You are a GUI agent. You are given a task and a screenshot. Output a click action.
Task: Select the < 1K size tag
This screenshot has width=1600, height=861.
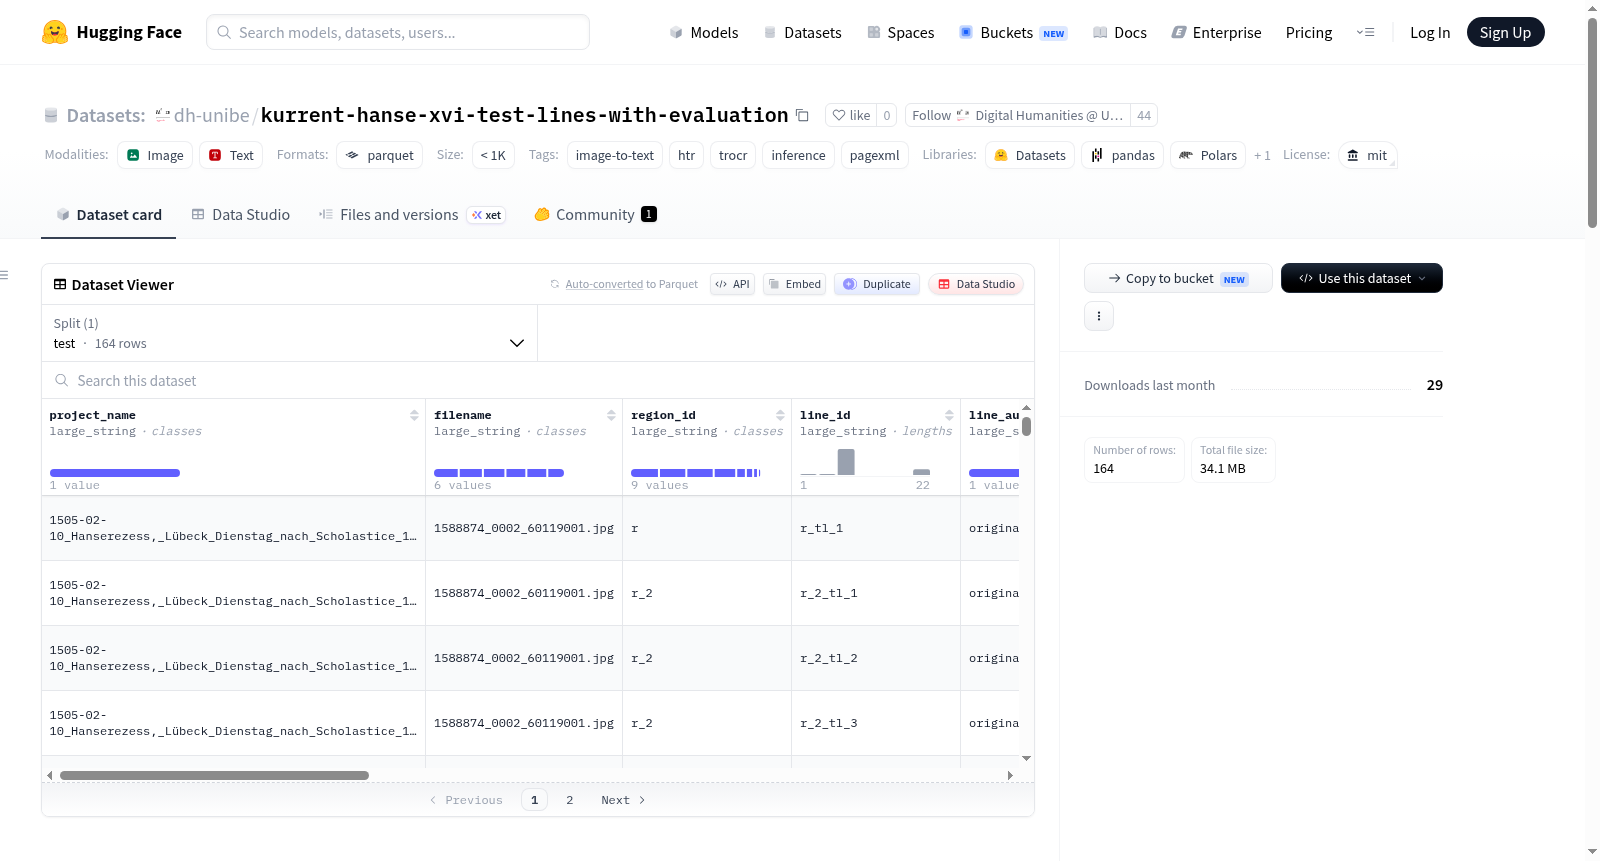tap(493, 155)
